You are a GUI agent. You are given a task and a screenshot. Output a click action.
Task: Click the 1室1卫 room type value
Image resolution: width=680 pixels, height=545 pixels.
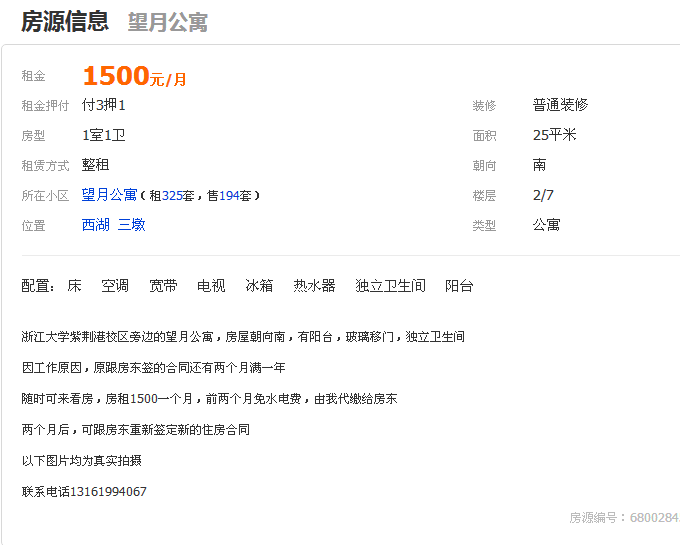(x=103, y=135)
